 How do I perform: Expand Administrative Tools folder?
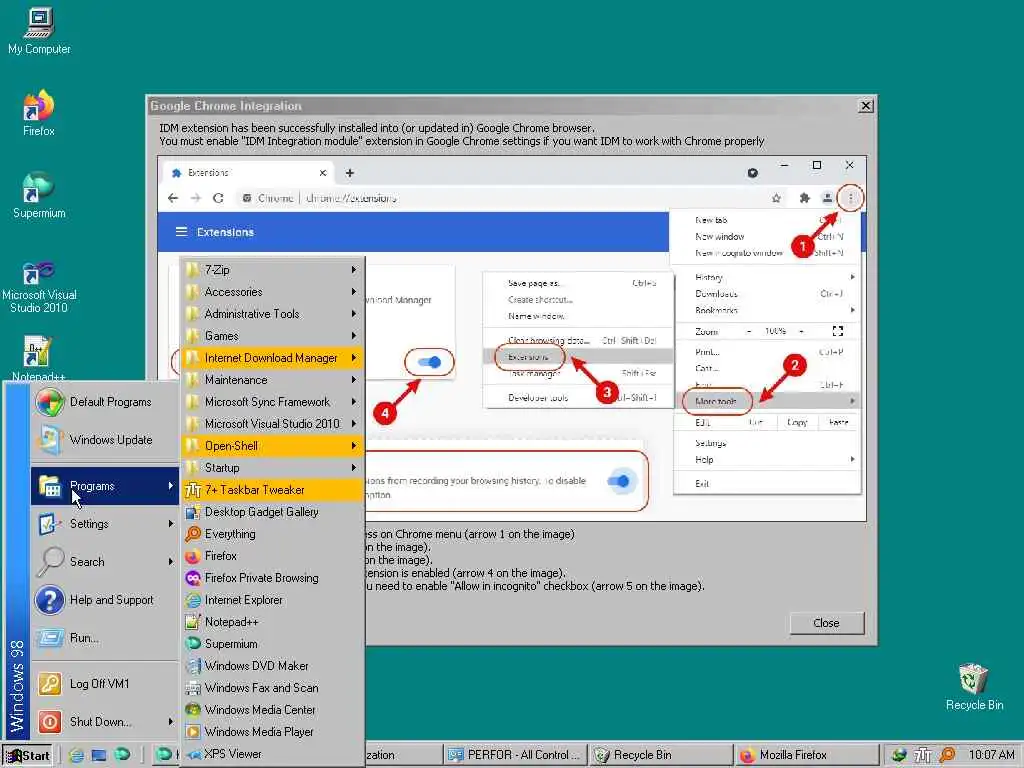[x=272, y=314]
